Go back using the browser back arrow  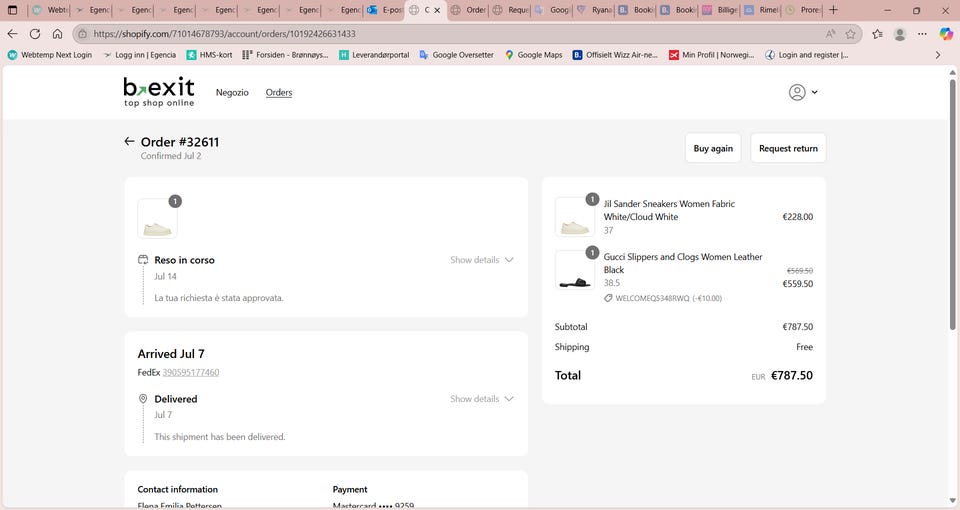(x=12, y=34)
